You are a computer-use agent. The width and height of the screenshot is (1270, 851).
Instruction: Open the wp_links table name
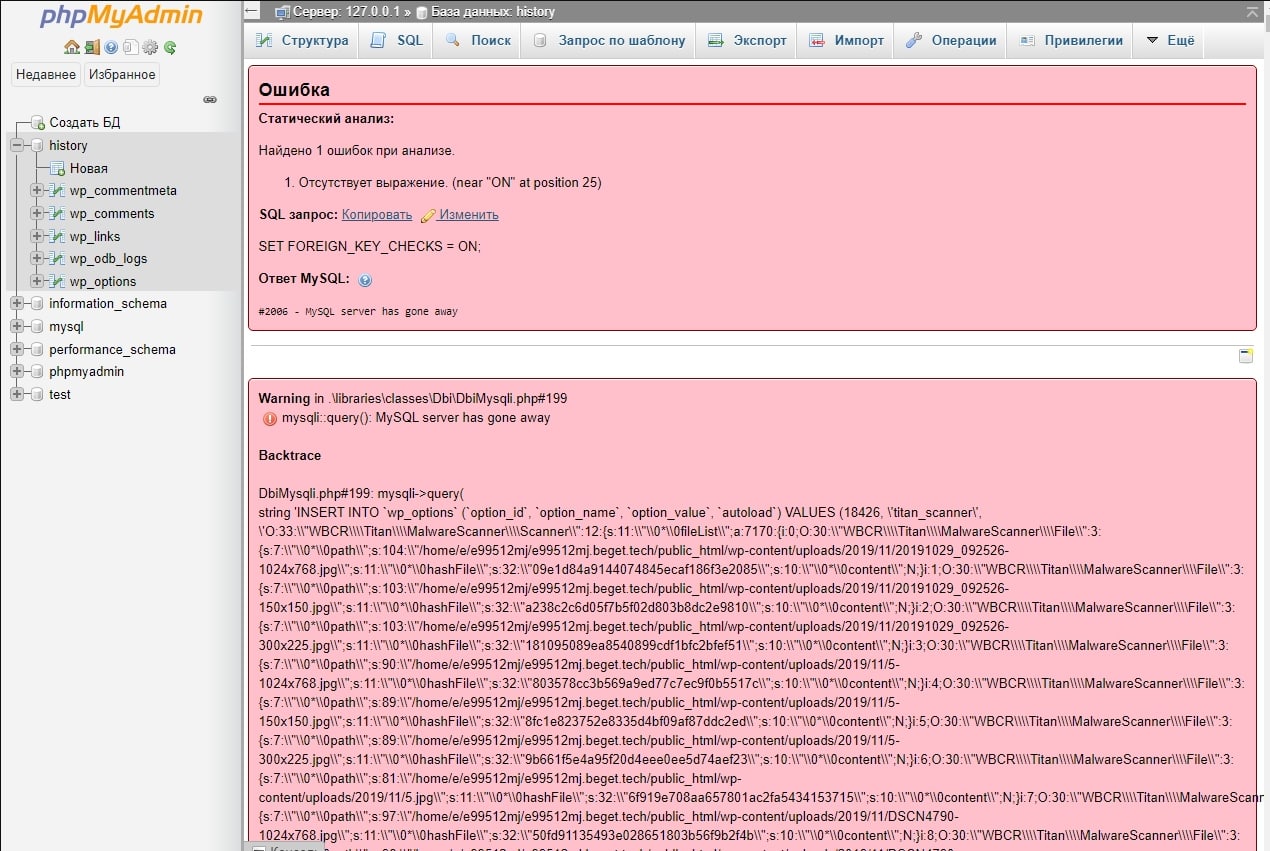(95, 236)
